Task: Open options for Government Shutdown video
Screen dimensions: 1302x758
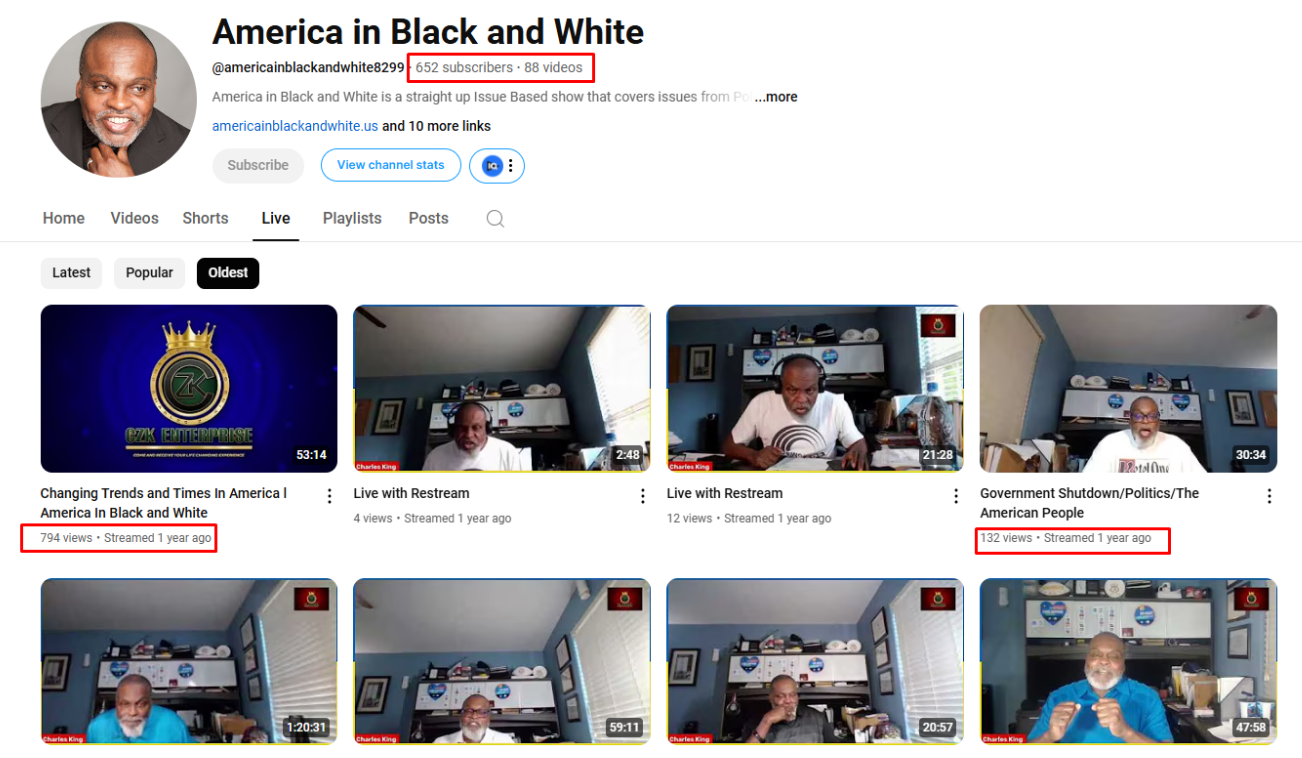Action: pyautogui.click(x=1269, y=496)
